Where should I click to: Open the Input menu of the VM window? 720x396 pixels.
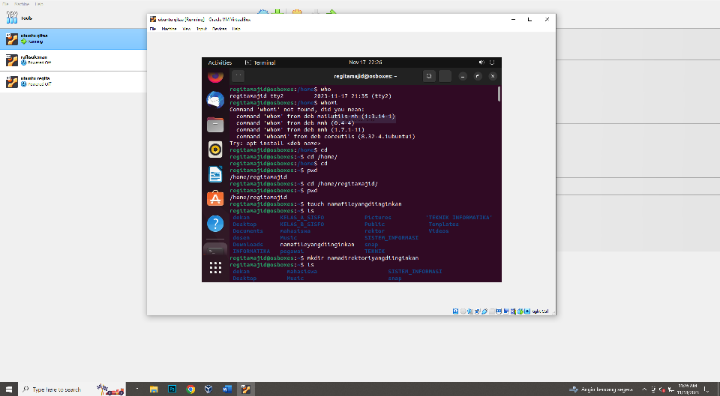(x=202, y=28)
